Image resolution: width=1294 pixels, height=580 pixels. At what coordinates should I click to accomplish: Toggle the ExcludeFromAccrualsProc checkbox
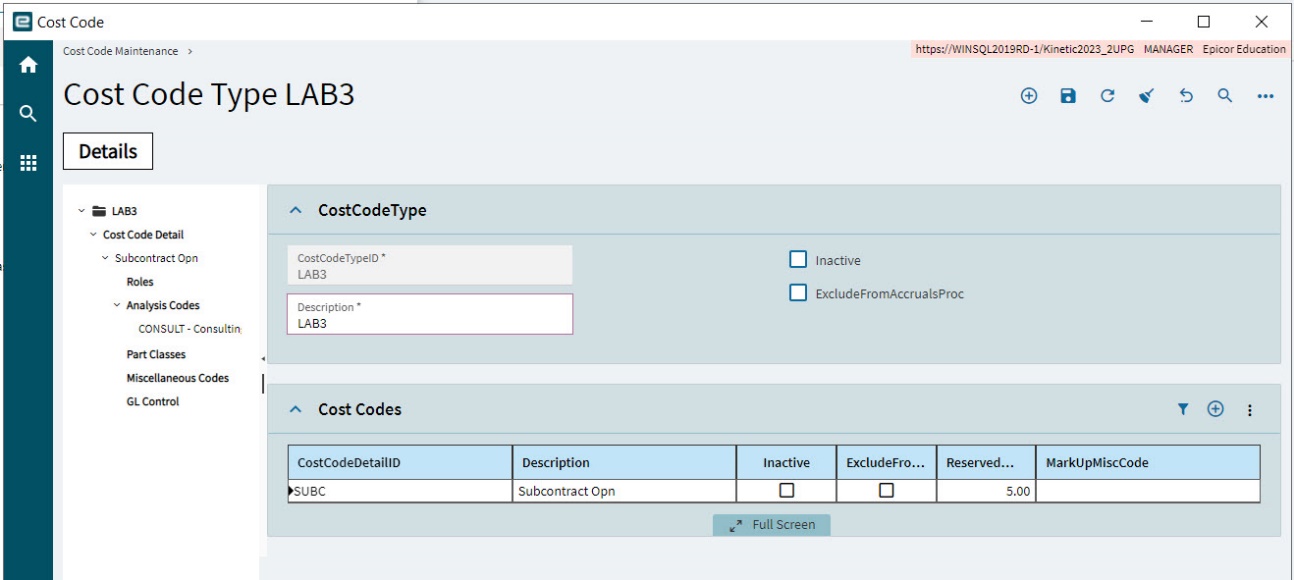(798, 293)
